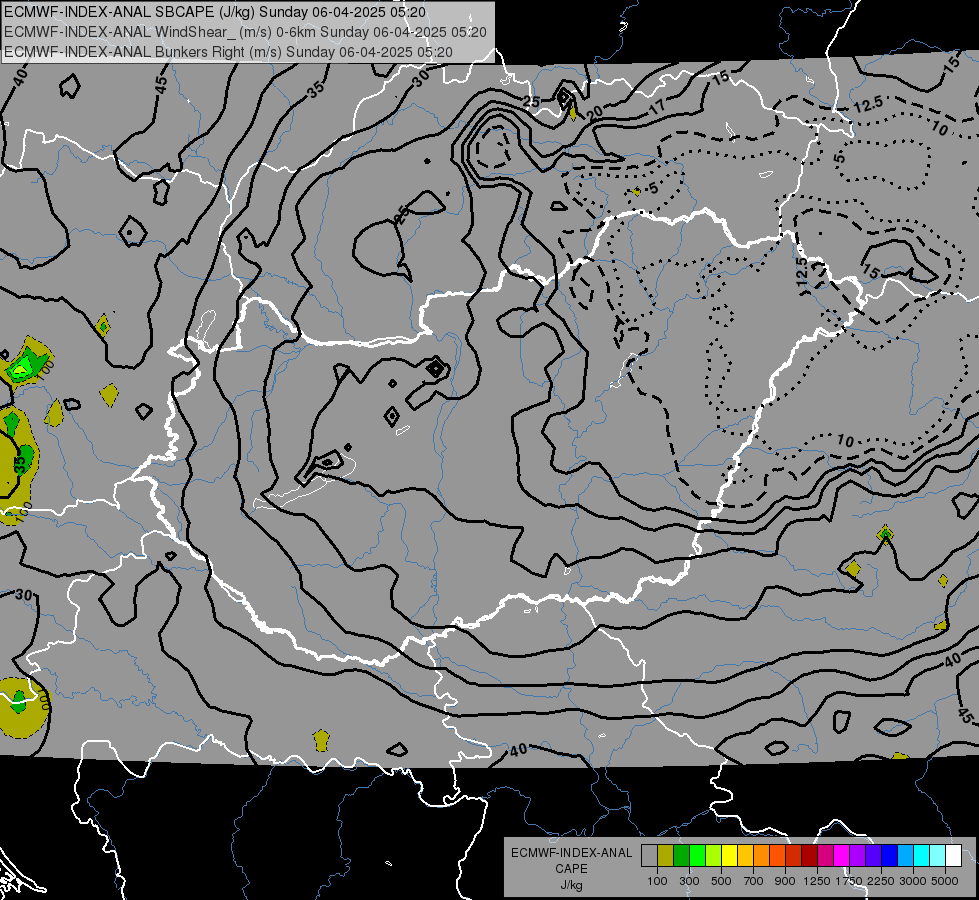Select the orange legend swatch after 700
979x900 pixels.
pos(762,856)
